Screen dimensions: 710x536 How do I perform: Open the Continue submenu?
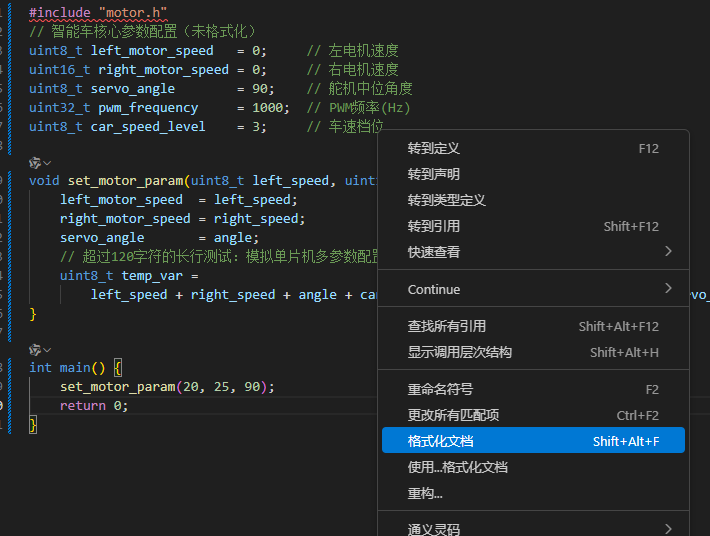pyautogui.click(x=533, y=289)
